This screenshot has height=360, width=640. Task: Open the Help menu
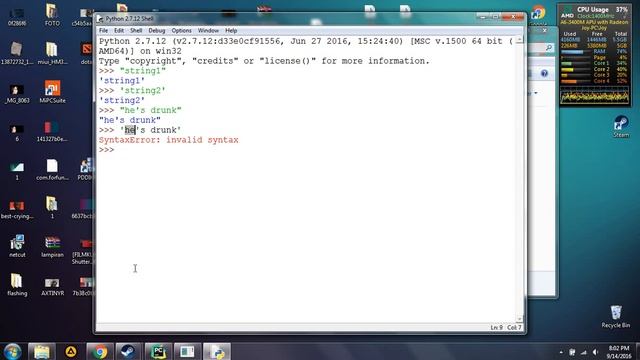click(231, 31)
